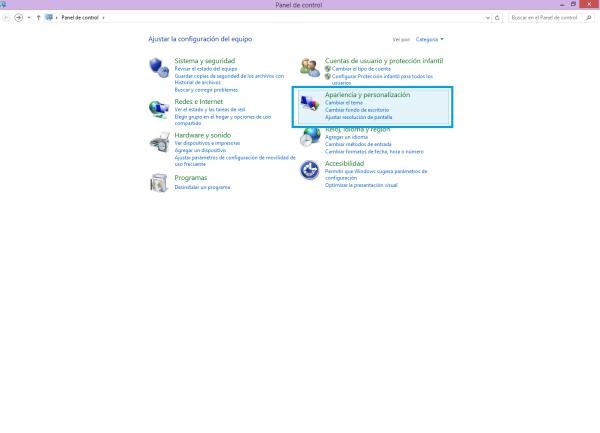Click the Cuentas de usuario people icon
Image resolution: width=600 pixels, height=433 pixels.
[310, 68]
